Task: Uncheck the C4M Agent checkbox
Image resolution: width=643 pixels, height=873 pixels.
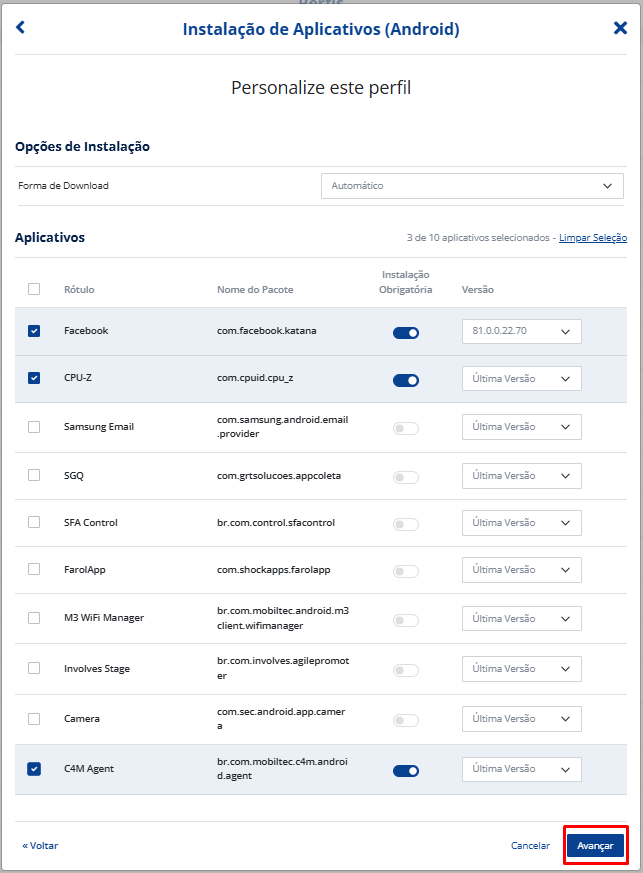Action: click(34, 769)
